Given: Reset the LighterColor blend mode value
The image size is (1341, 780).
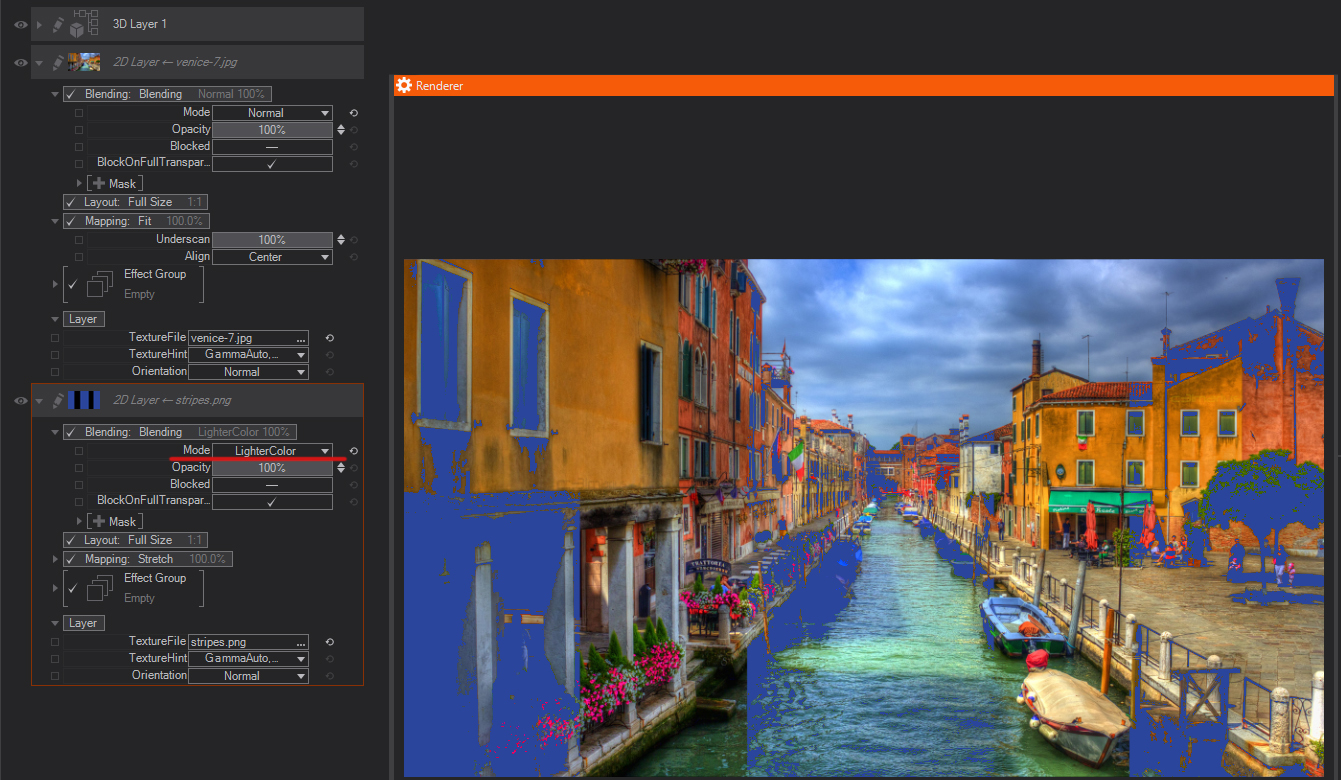Looking at the screenshot, I should pyautogui.click(x=353, y=451).
